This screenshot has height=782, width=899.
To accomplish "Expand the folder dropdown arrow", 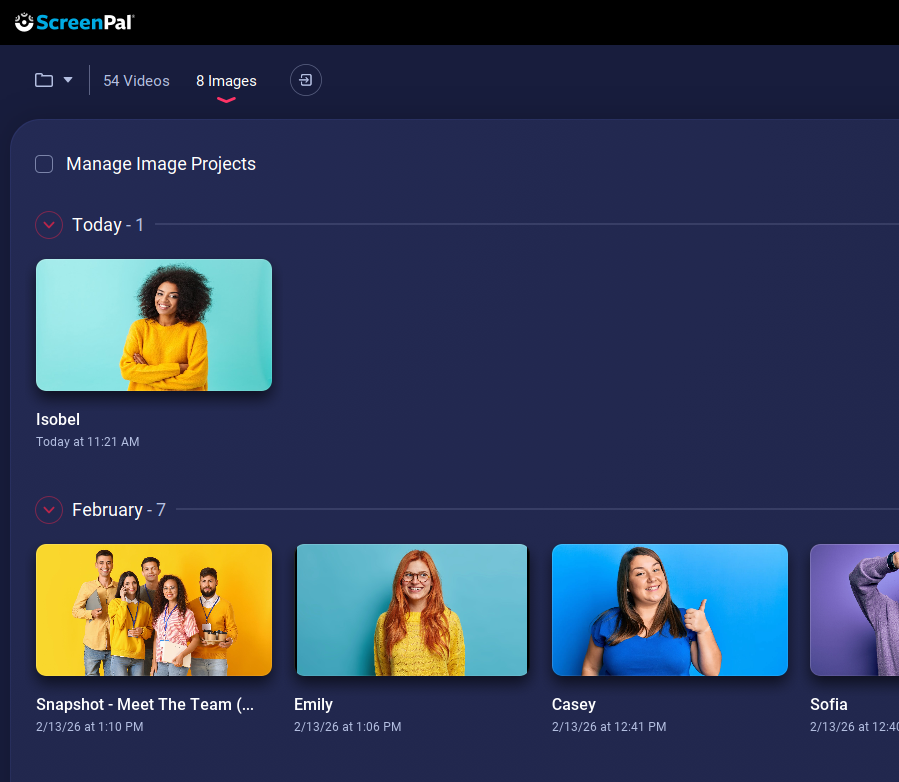I will coord(68,80).
